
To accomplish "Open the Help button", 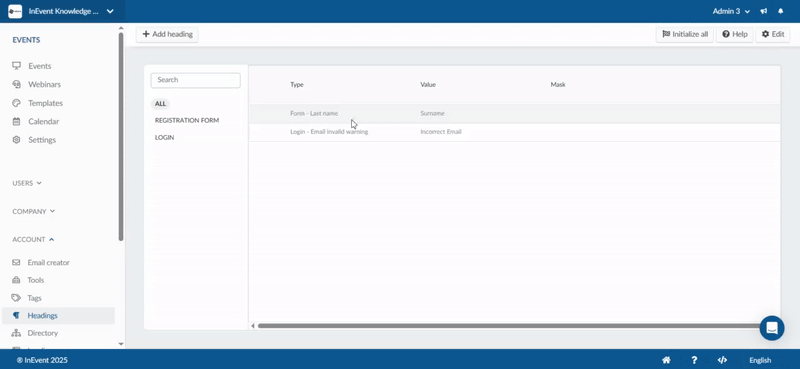I will click(x=735, y=34).
